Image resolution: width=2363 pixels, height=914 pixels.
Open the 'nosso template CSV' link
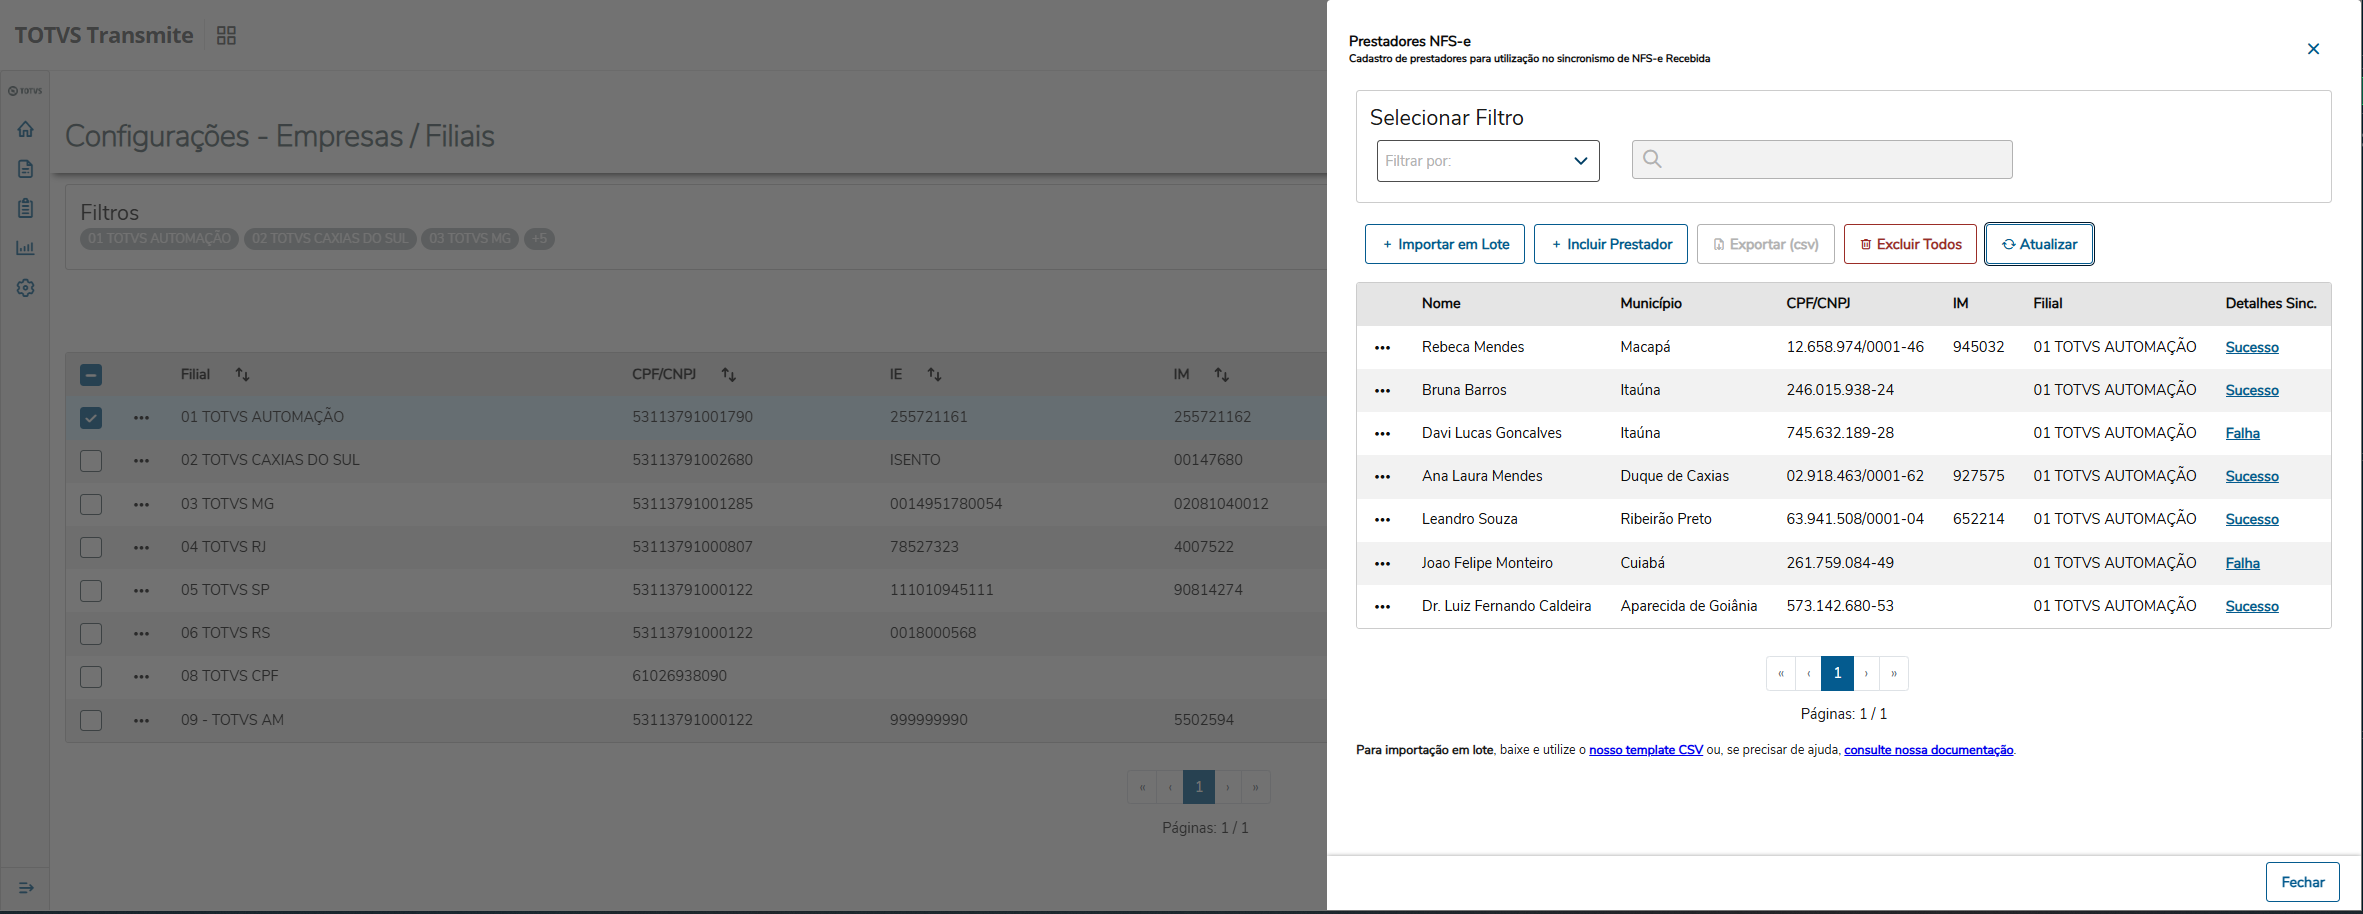point(1645,750)
